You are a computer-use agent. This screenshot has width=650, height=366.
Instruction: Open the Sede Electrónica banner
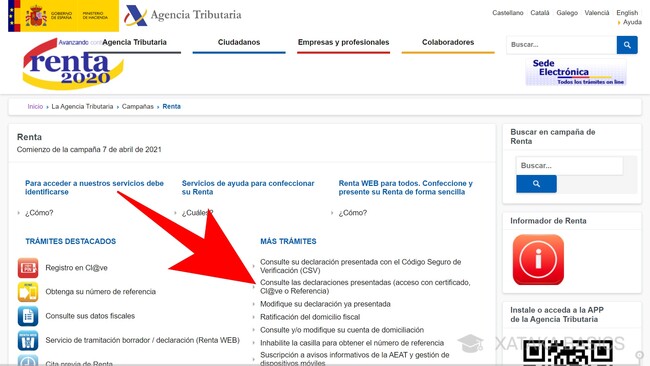[576, 72]
